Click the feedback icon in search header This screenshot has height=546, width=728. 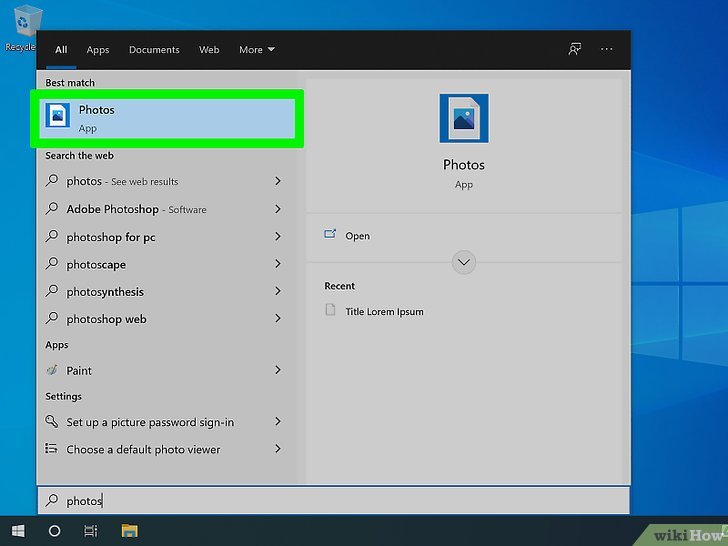(x=574, y=49)
